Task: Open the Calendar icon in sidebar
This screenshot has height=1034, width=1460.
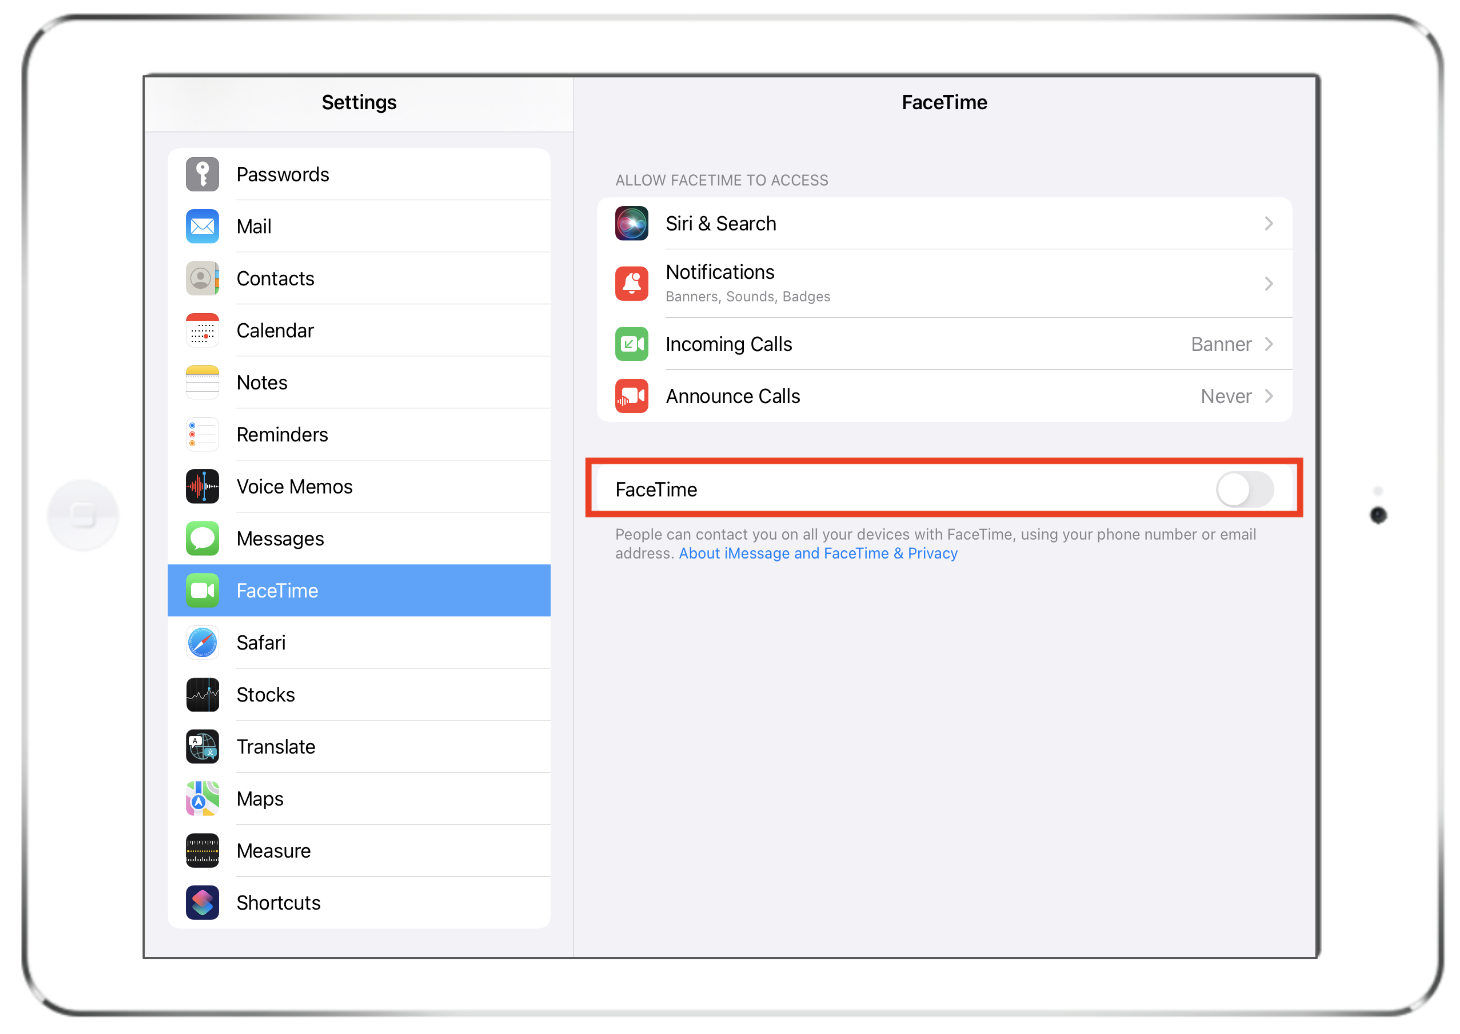Action: 202,330
